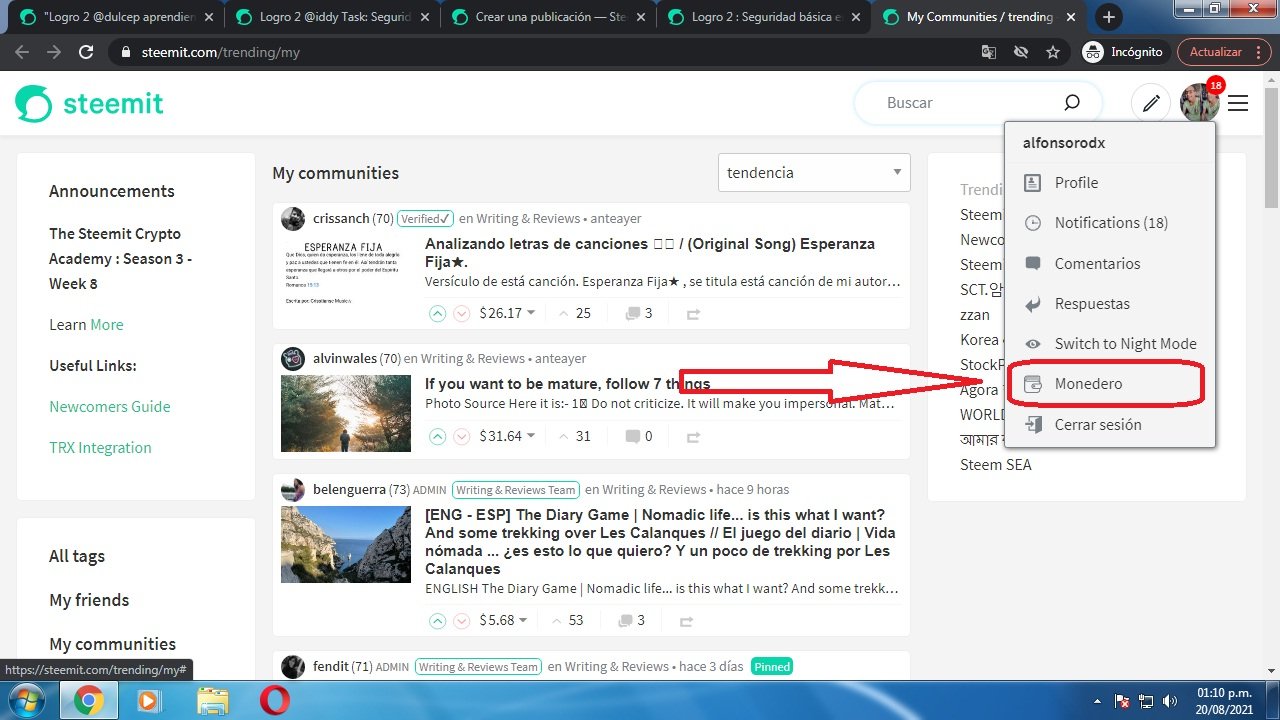Expand the $31.64 payout dropdown

click(508, 436)
